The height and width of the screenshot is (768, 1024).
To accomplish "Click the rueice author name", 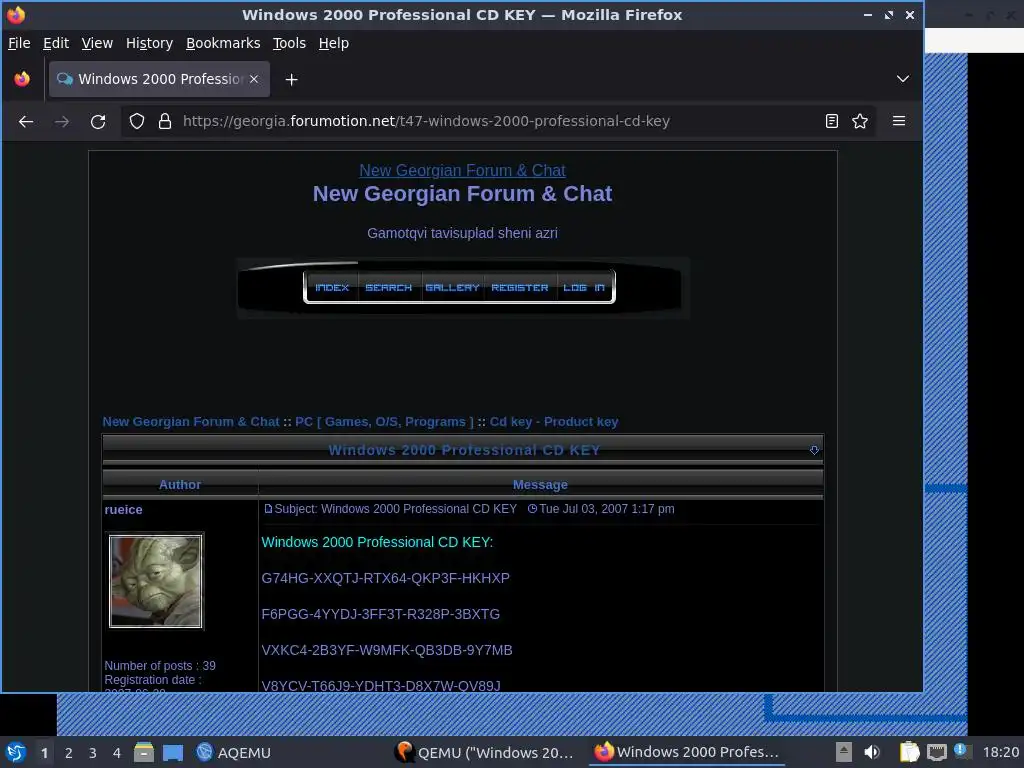I will click(123, 509).
